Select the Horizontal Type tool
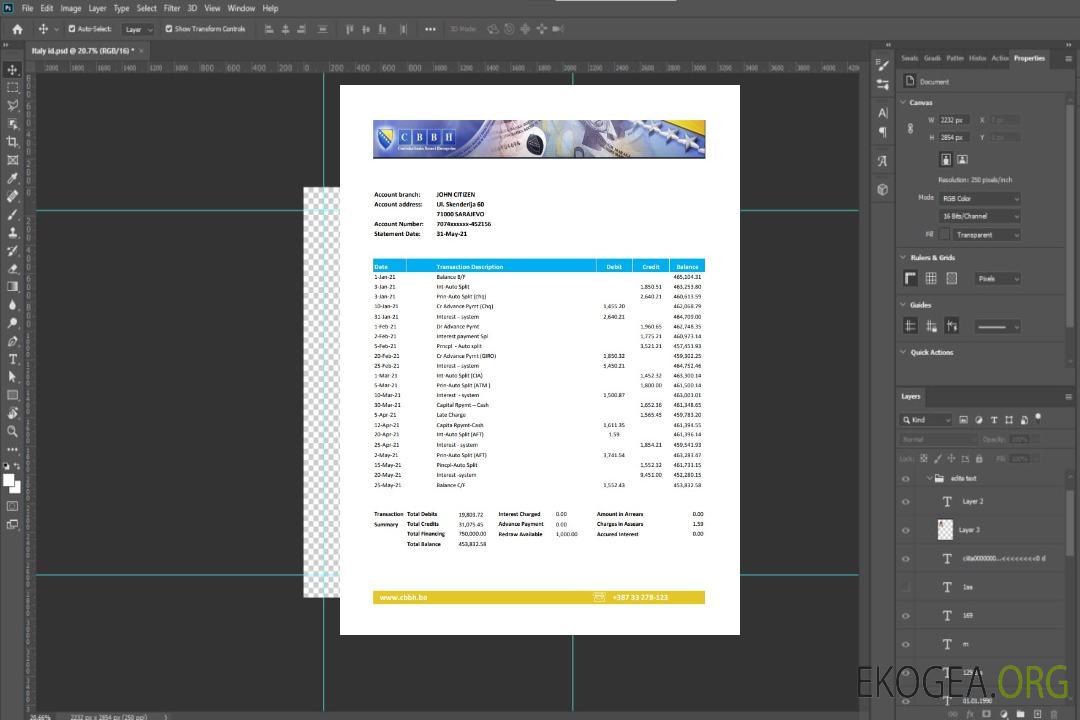 pyautogui.click(x=12, y=359)
